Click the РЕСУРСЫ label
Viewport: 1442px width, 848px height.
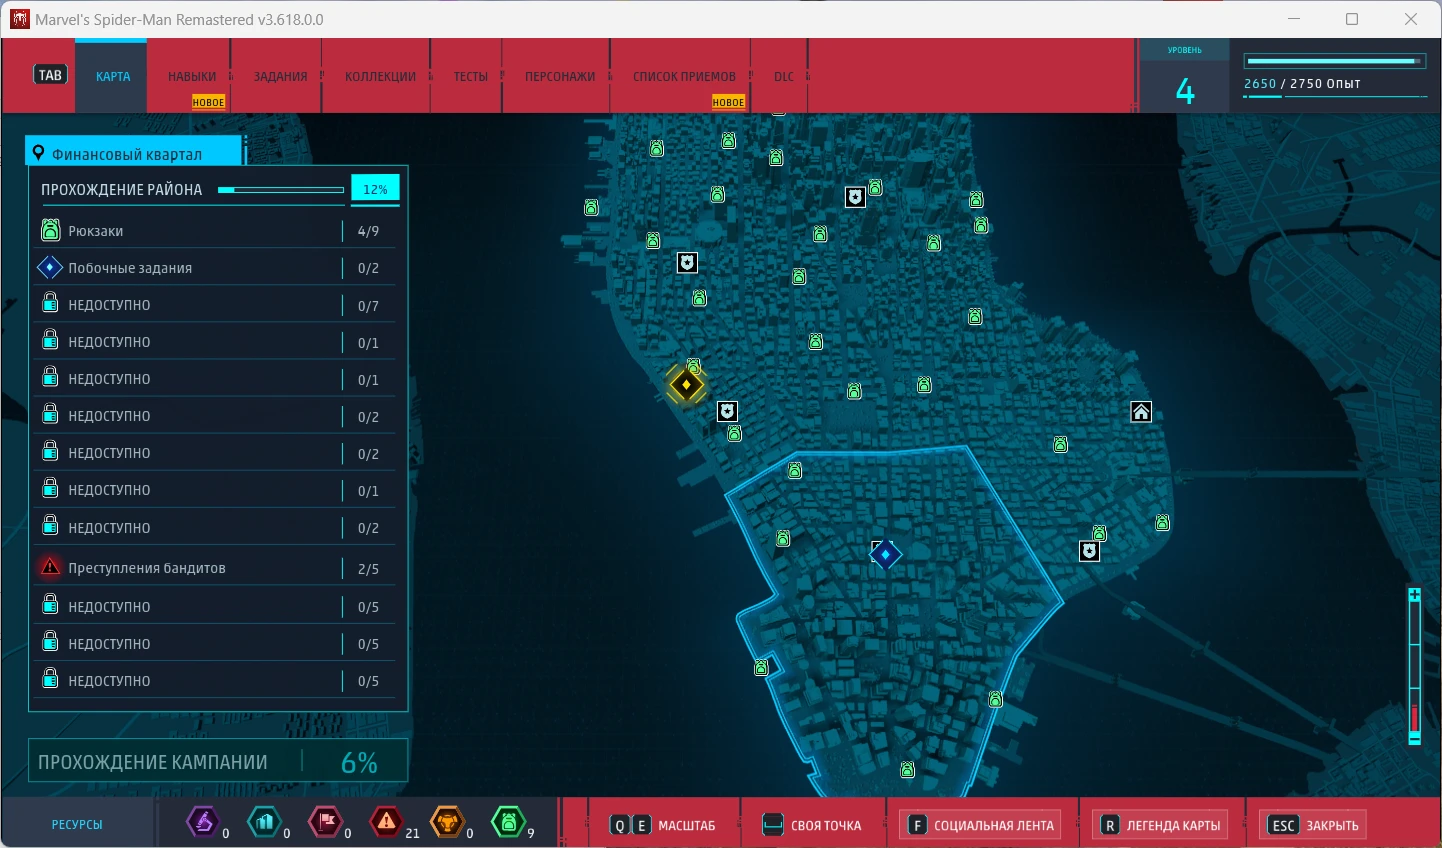(x=77, y=825)
